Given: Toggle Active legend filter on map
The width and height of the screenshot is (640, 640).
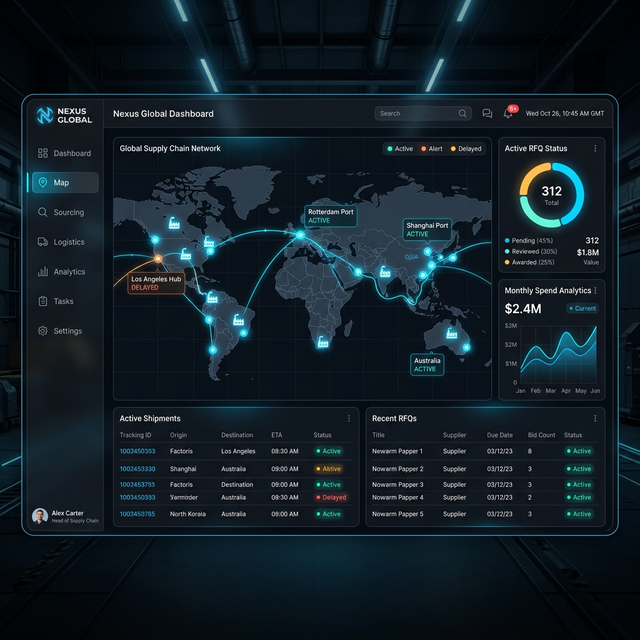Looking at the screenshot, I should (400, 149).
